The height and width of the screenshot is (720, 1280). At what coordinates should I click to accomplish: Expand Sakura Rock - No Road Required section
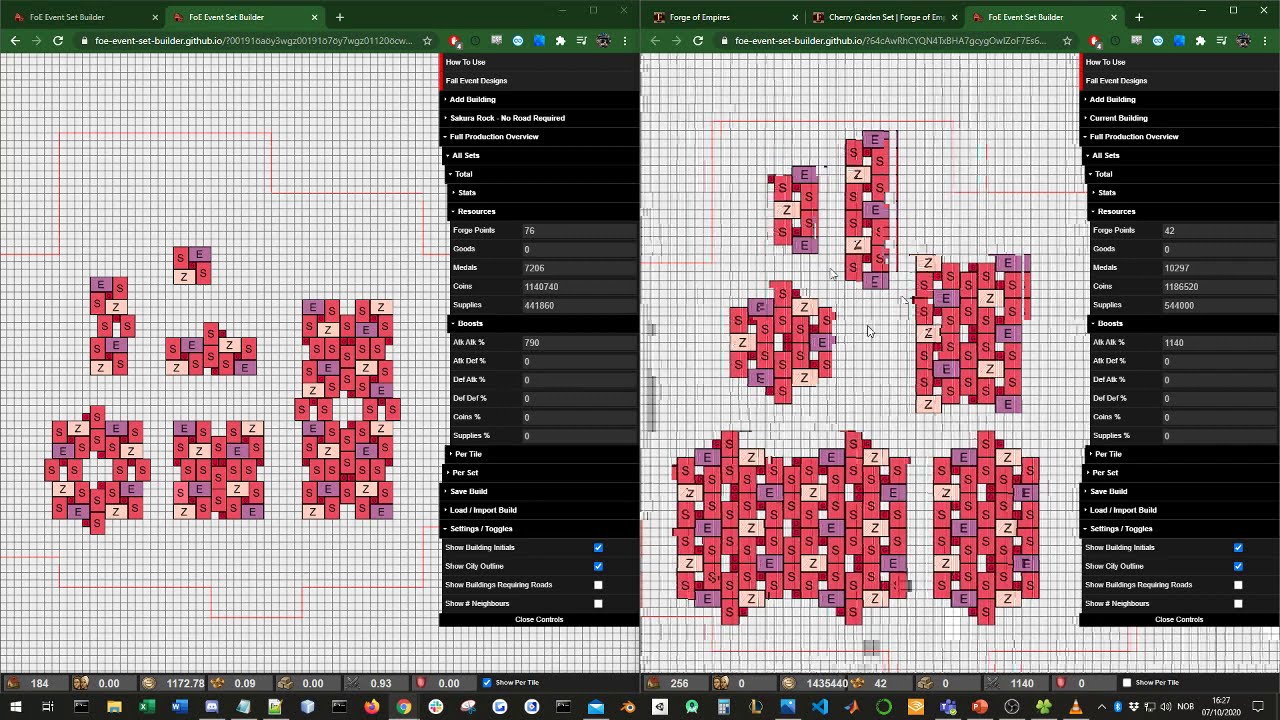tap(540, 118)
